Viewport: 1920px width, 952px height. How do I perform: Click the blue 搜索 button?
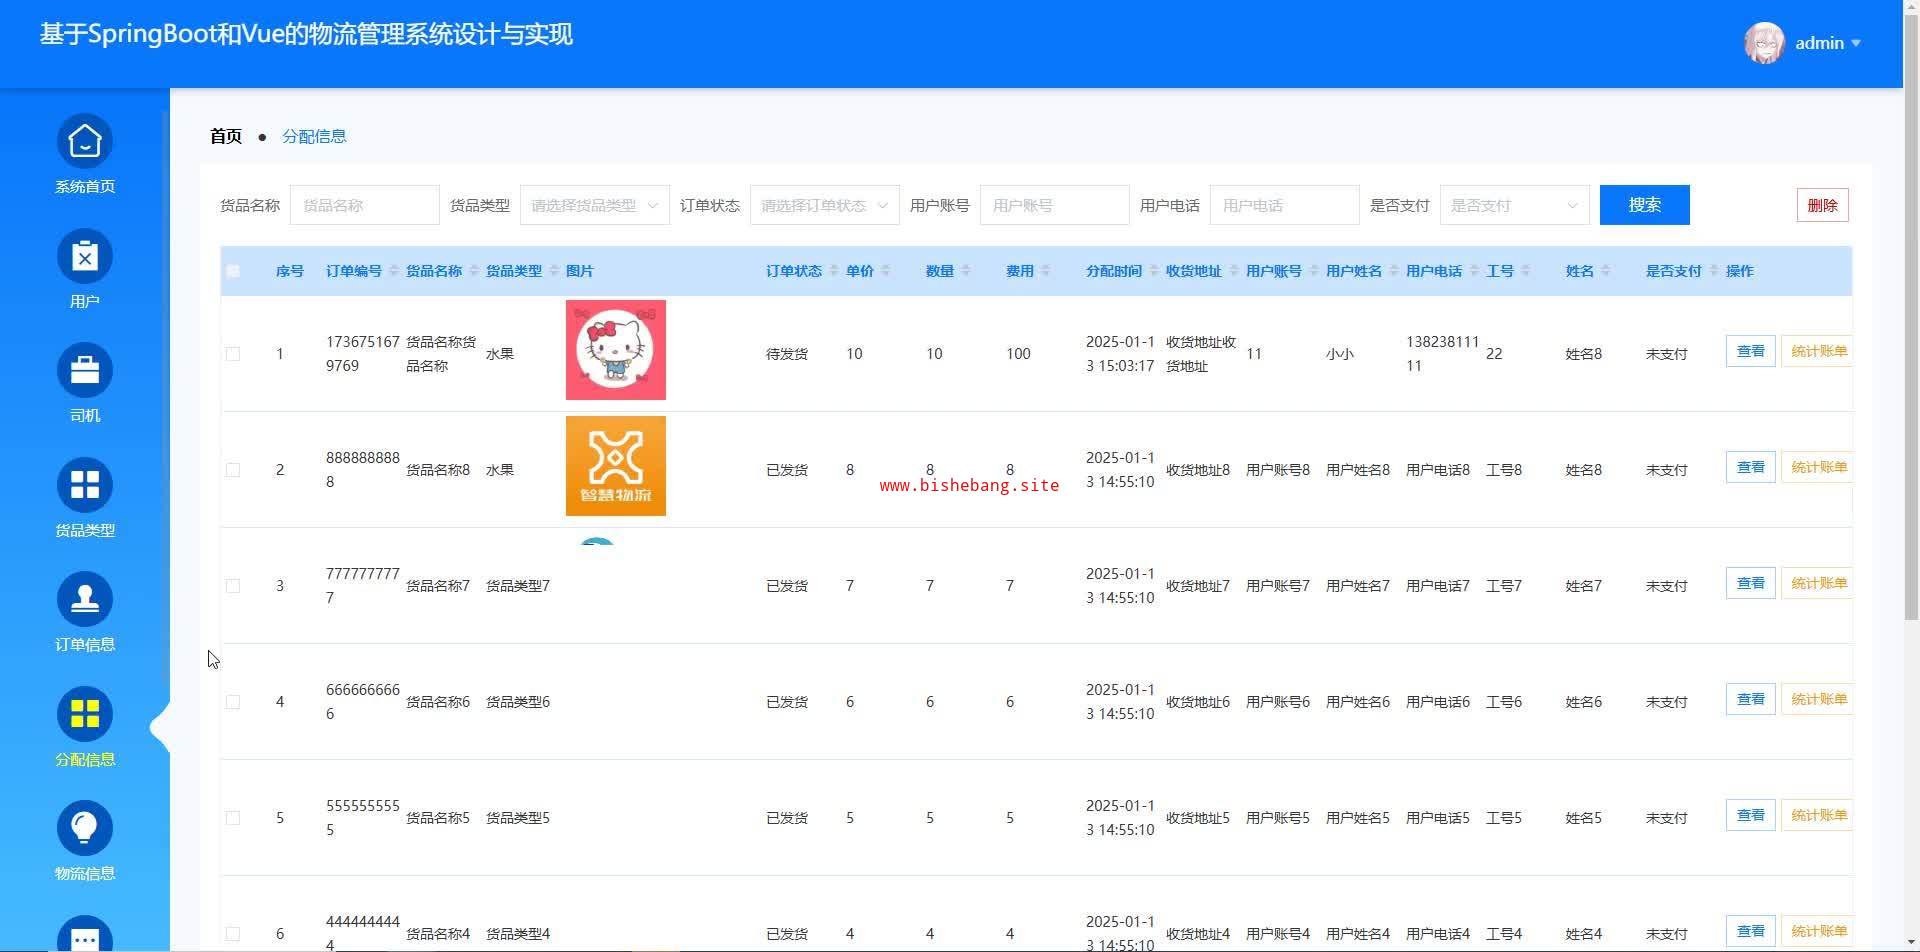[x=1644, y=205]
